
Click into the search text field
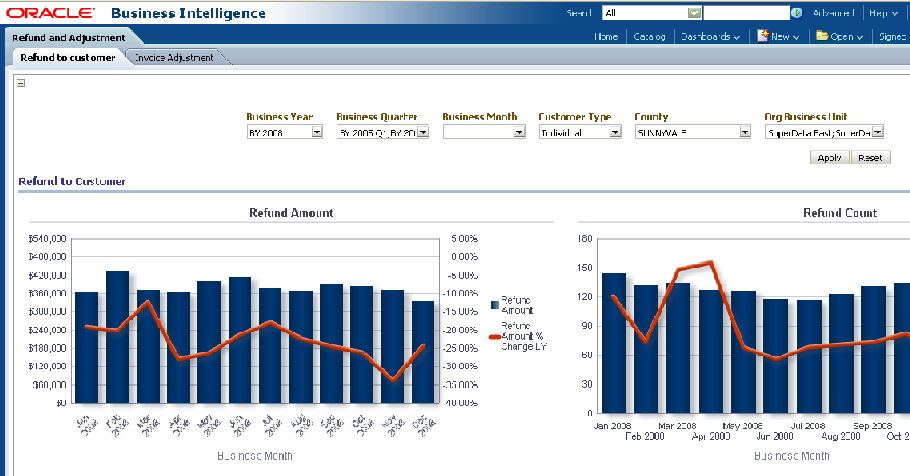[746, 13]
